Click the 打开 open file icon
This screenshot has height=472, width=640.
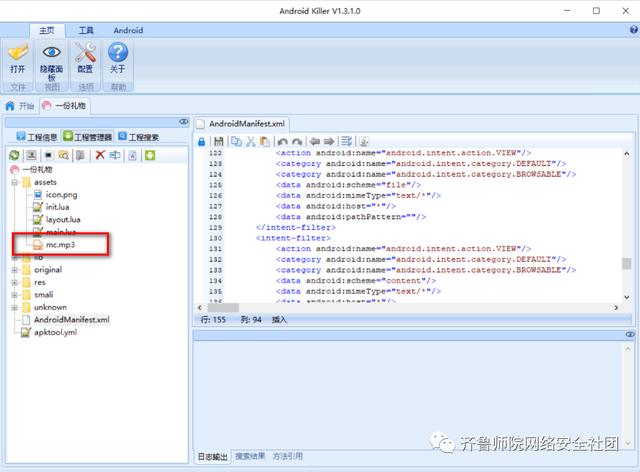[x=18, y=52]
